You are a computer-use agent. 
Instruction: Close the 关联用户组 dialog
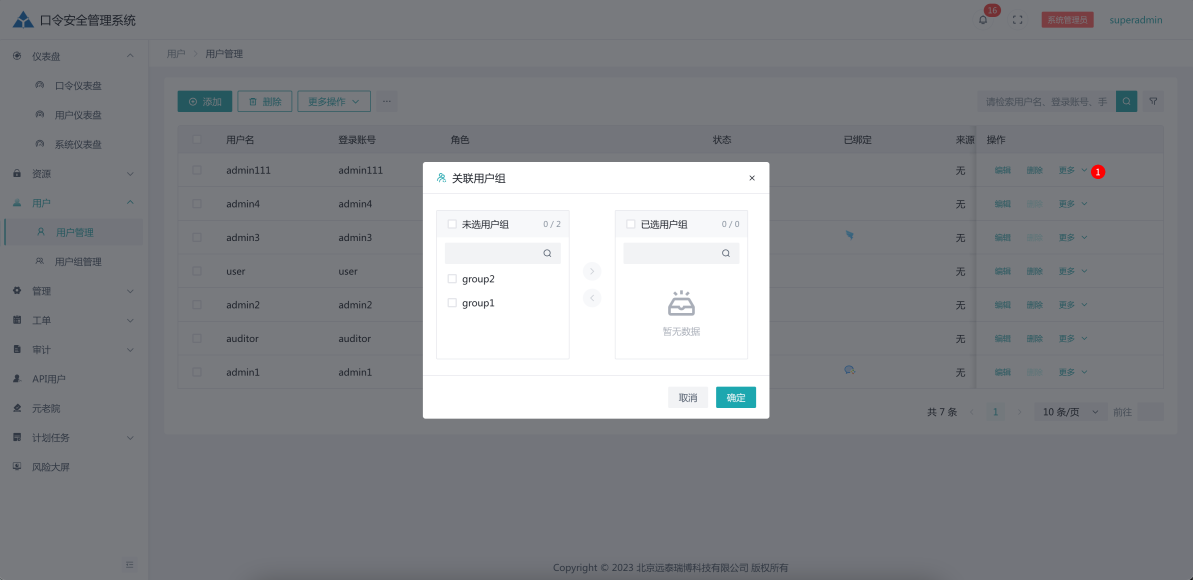752,178
